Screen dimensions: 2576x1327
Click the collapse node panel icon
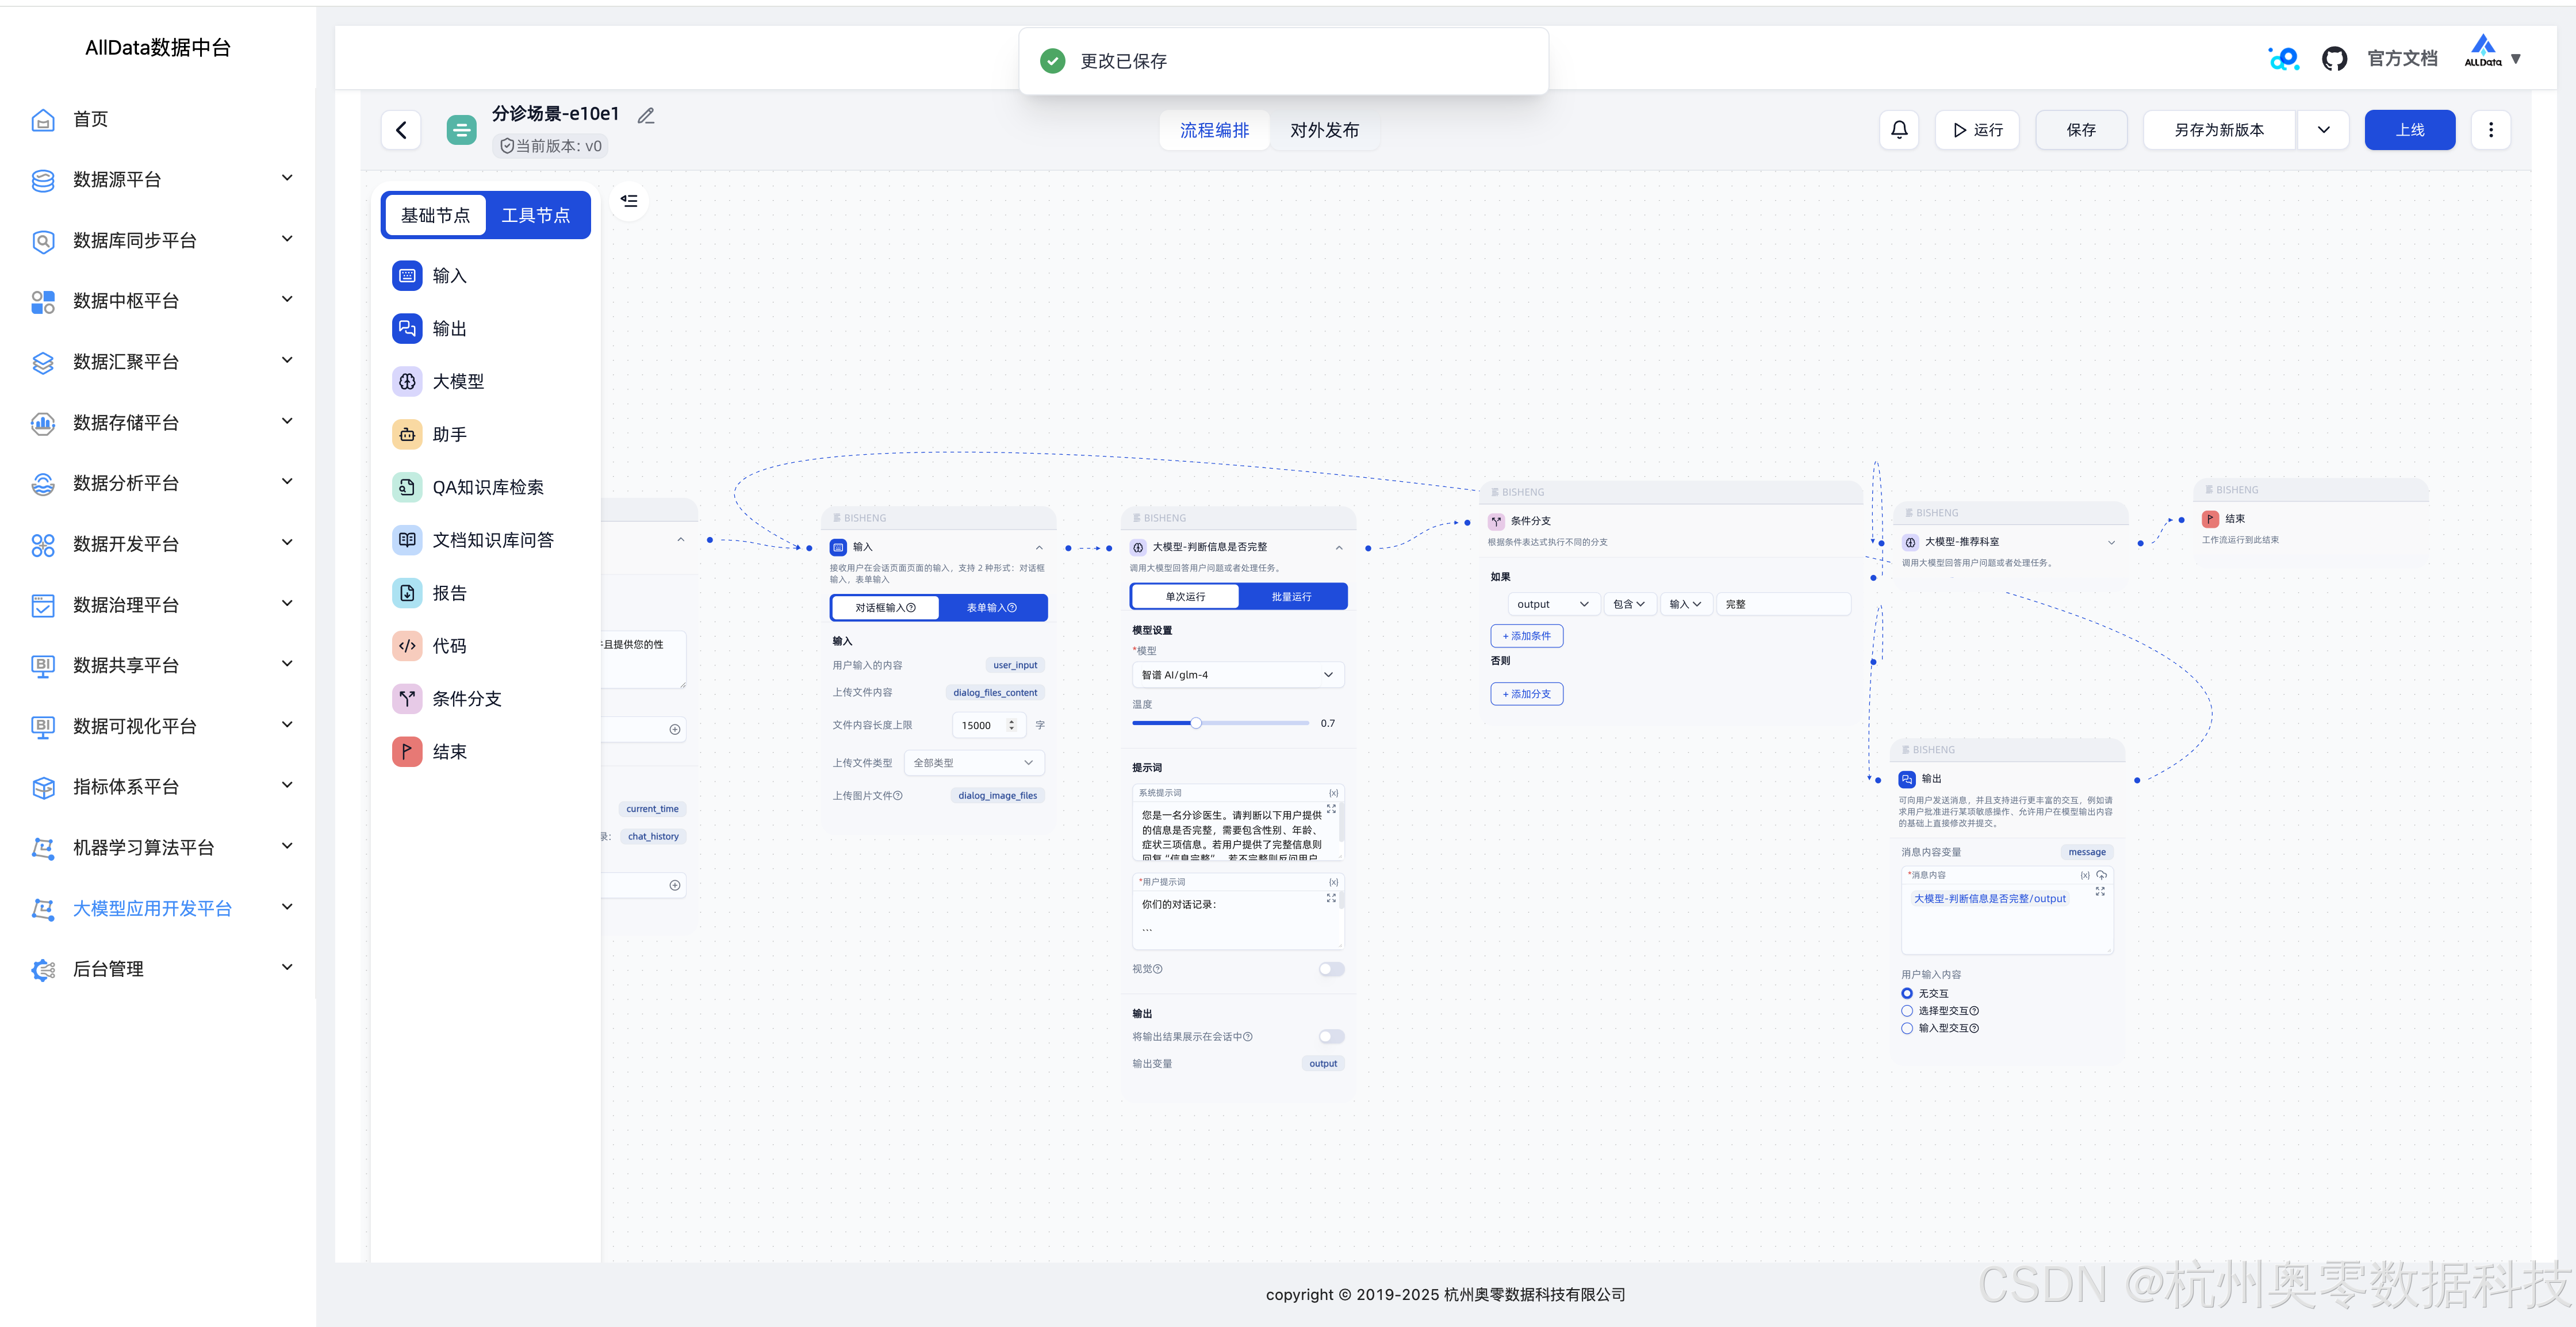tap(629, 201)
